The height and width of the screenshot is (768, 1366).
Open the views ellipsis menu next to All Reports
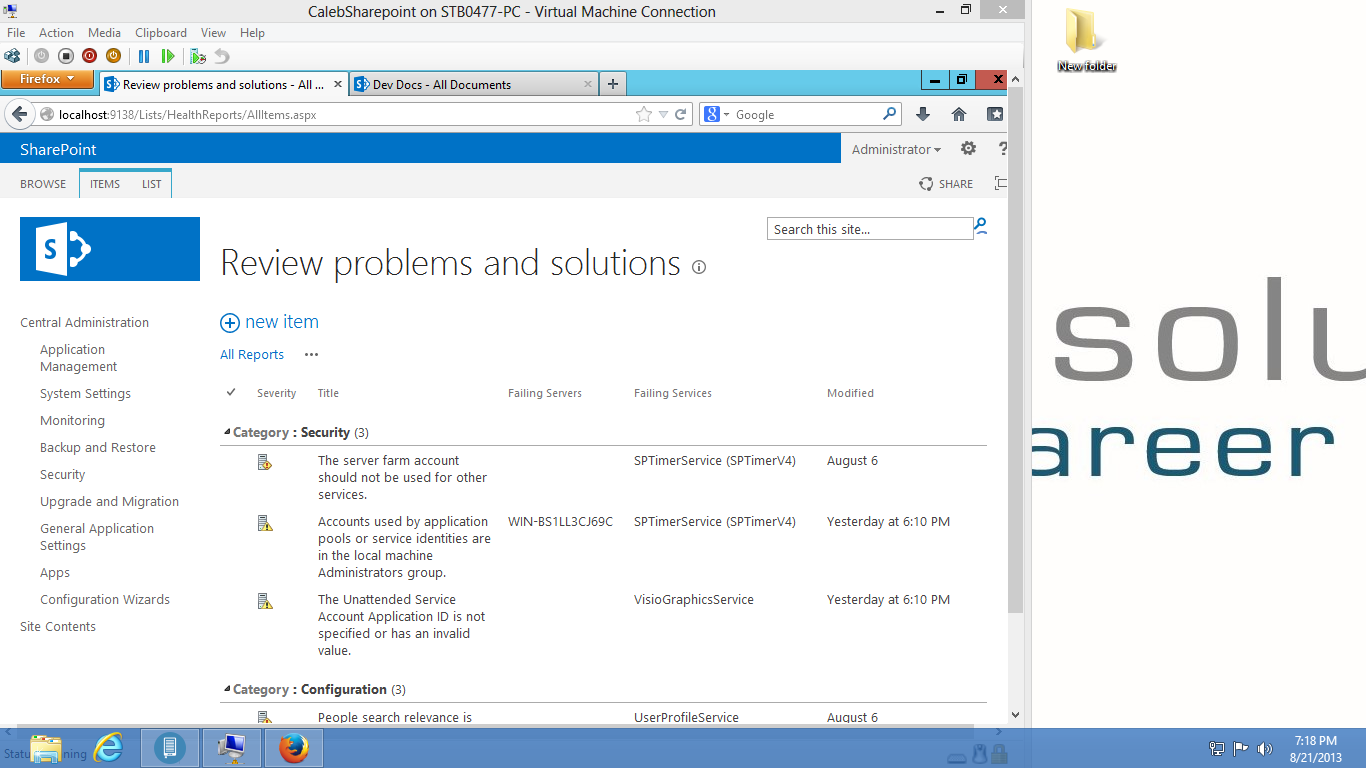pos(311,354)
